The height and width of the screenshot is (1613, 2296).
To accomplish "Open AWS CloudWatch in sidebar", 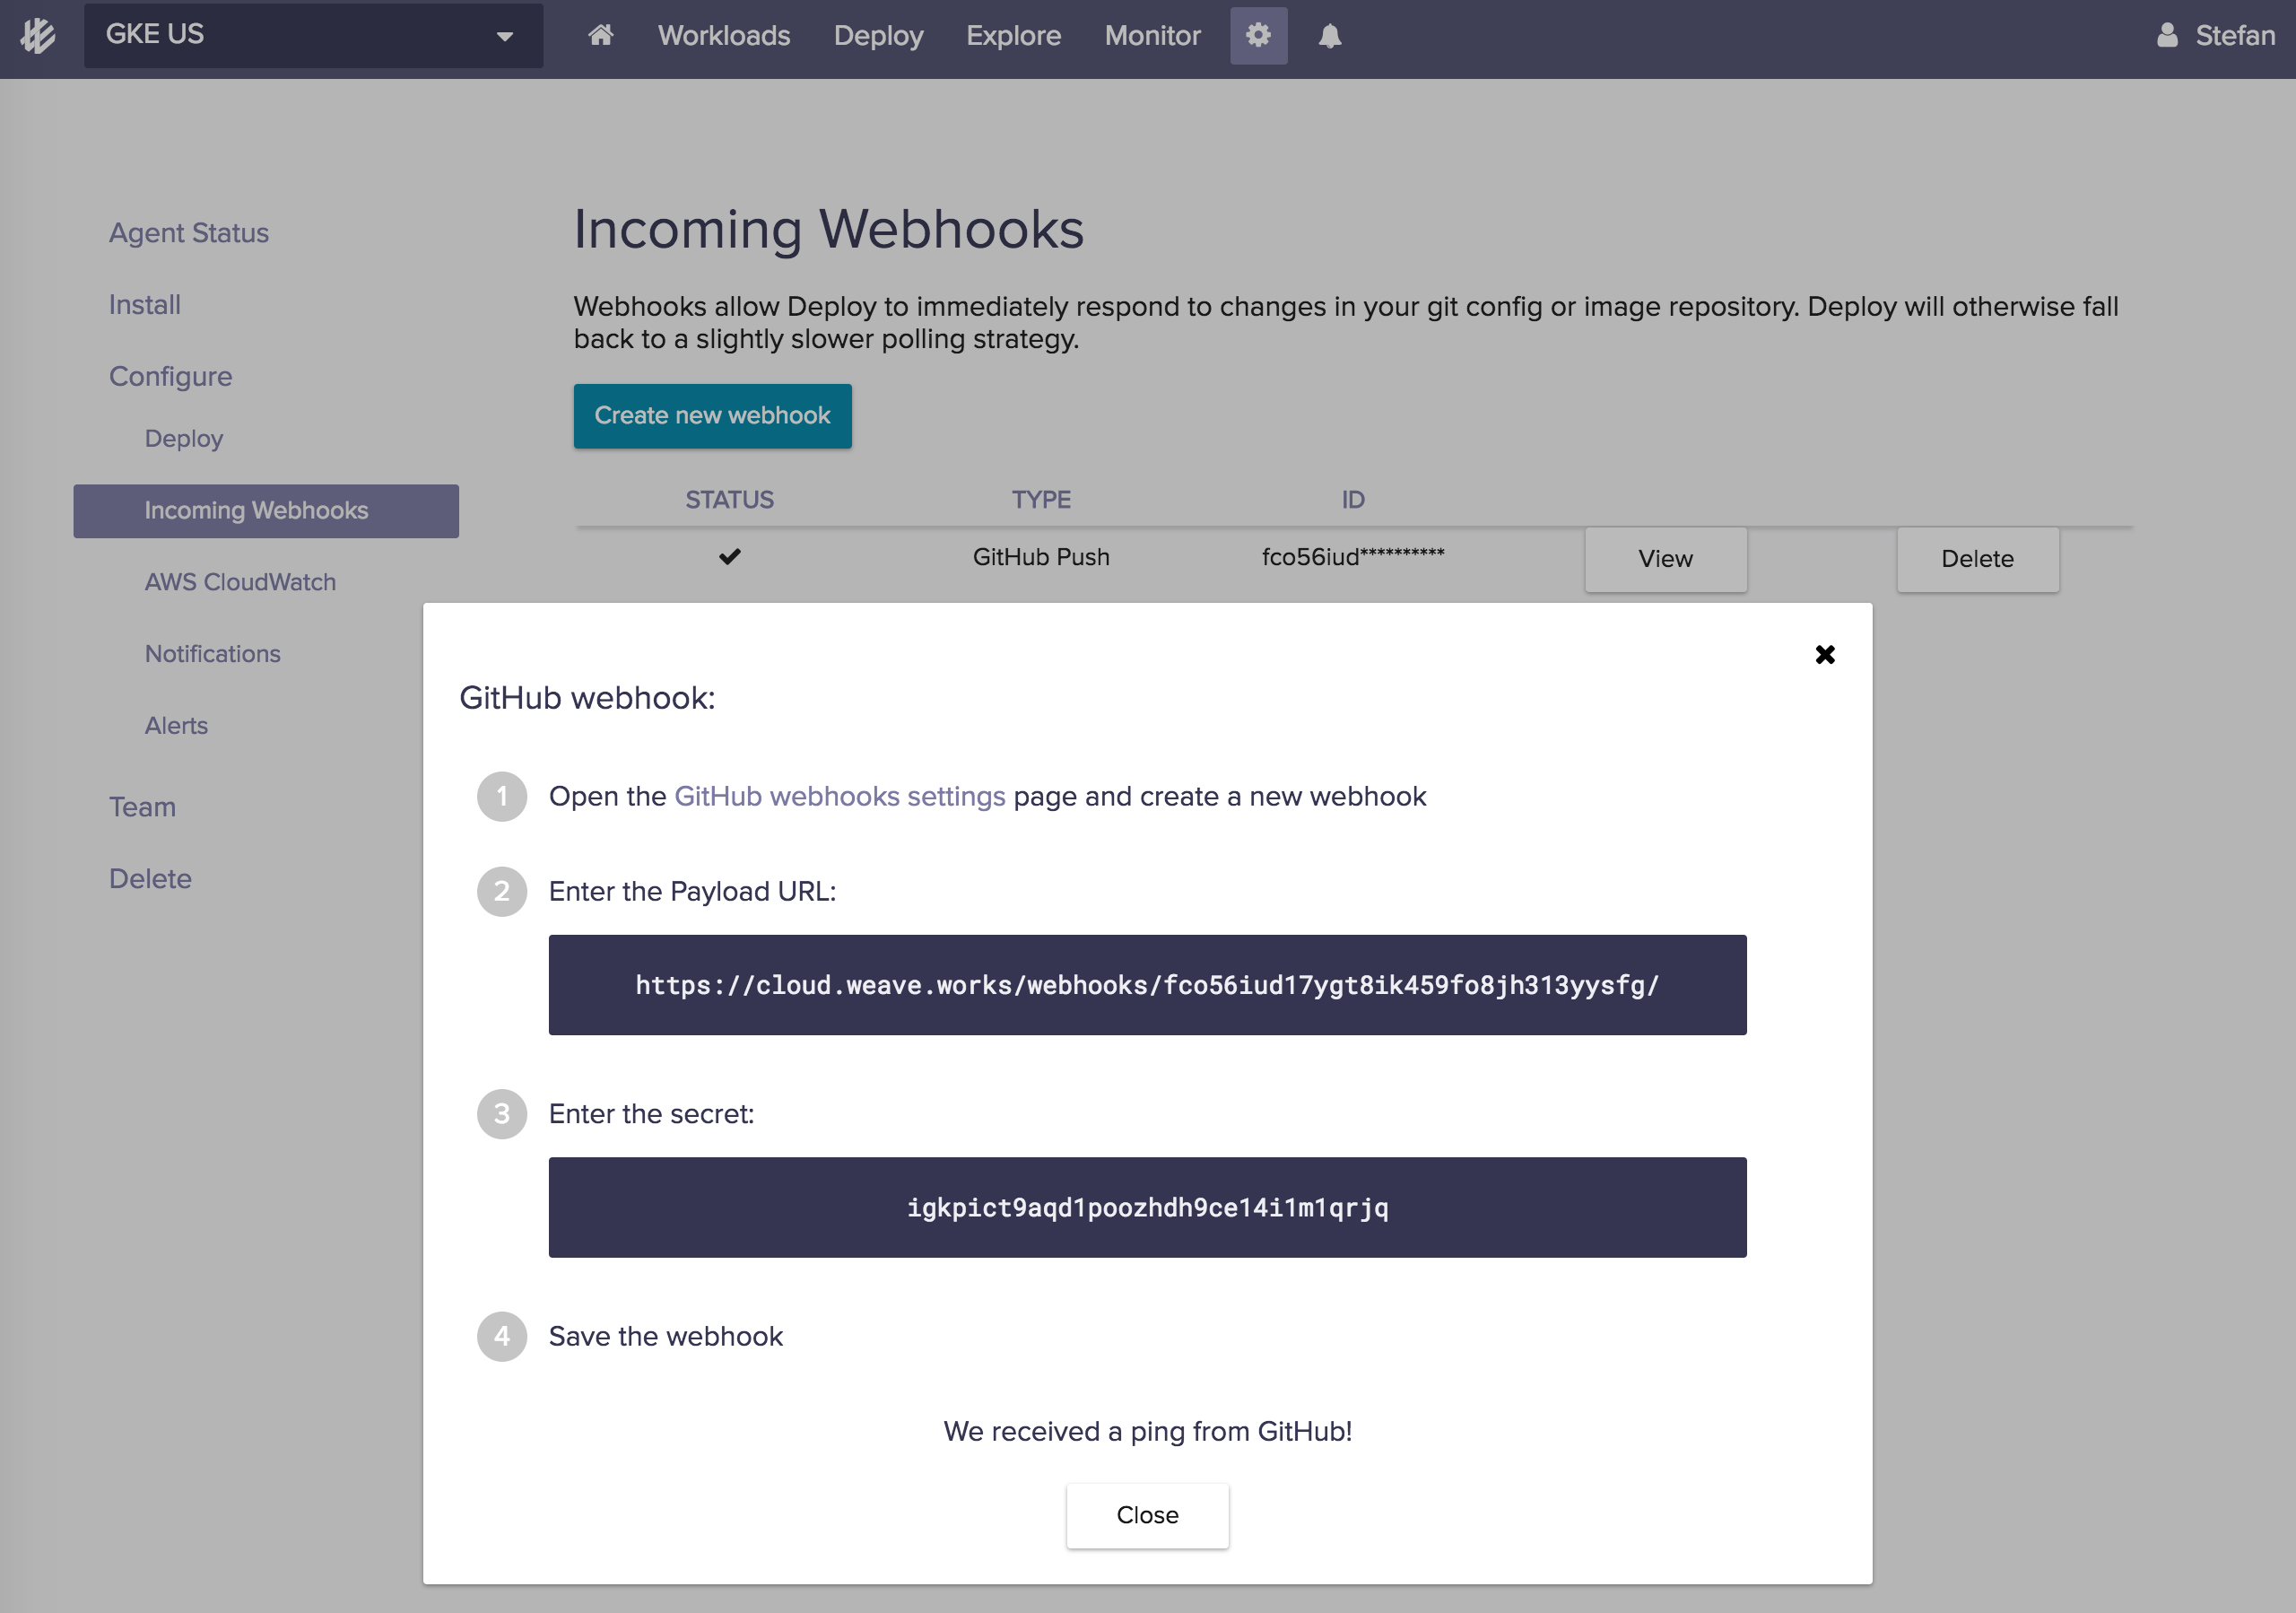I will [240, 582].
